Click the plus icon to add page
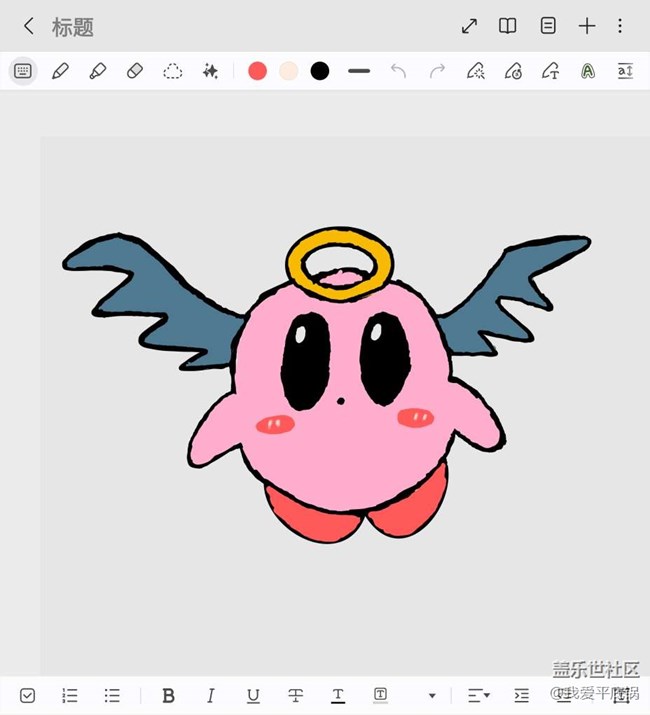Viewport: 650px width, 715px height. click(x=587, y=27)
